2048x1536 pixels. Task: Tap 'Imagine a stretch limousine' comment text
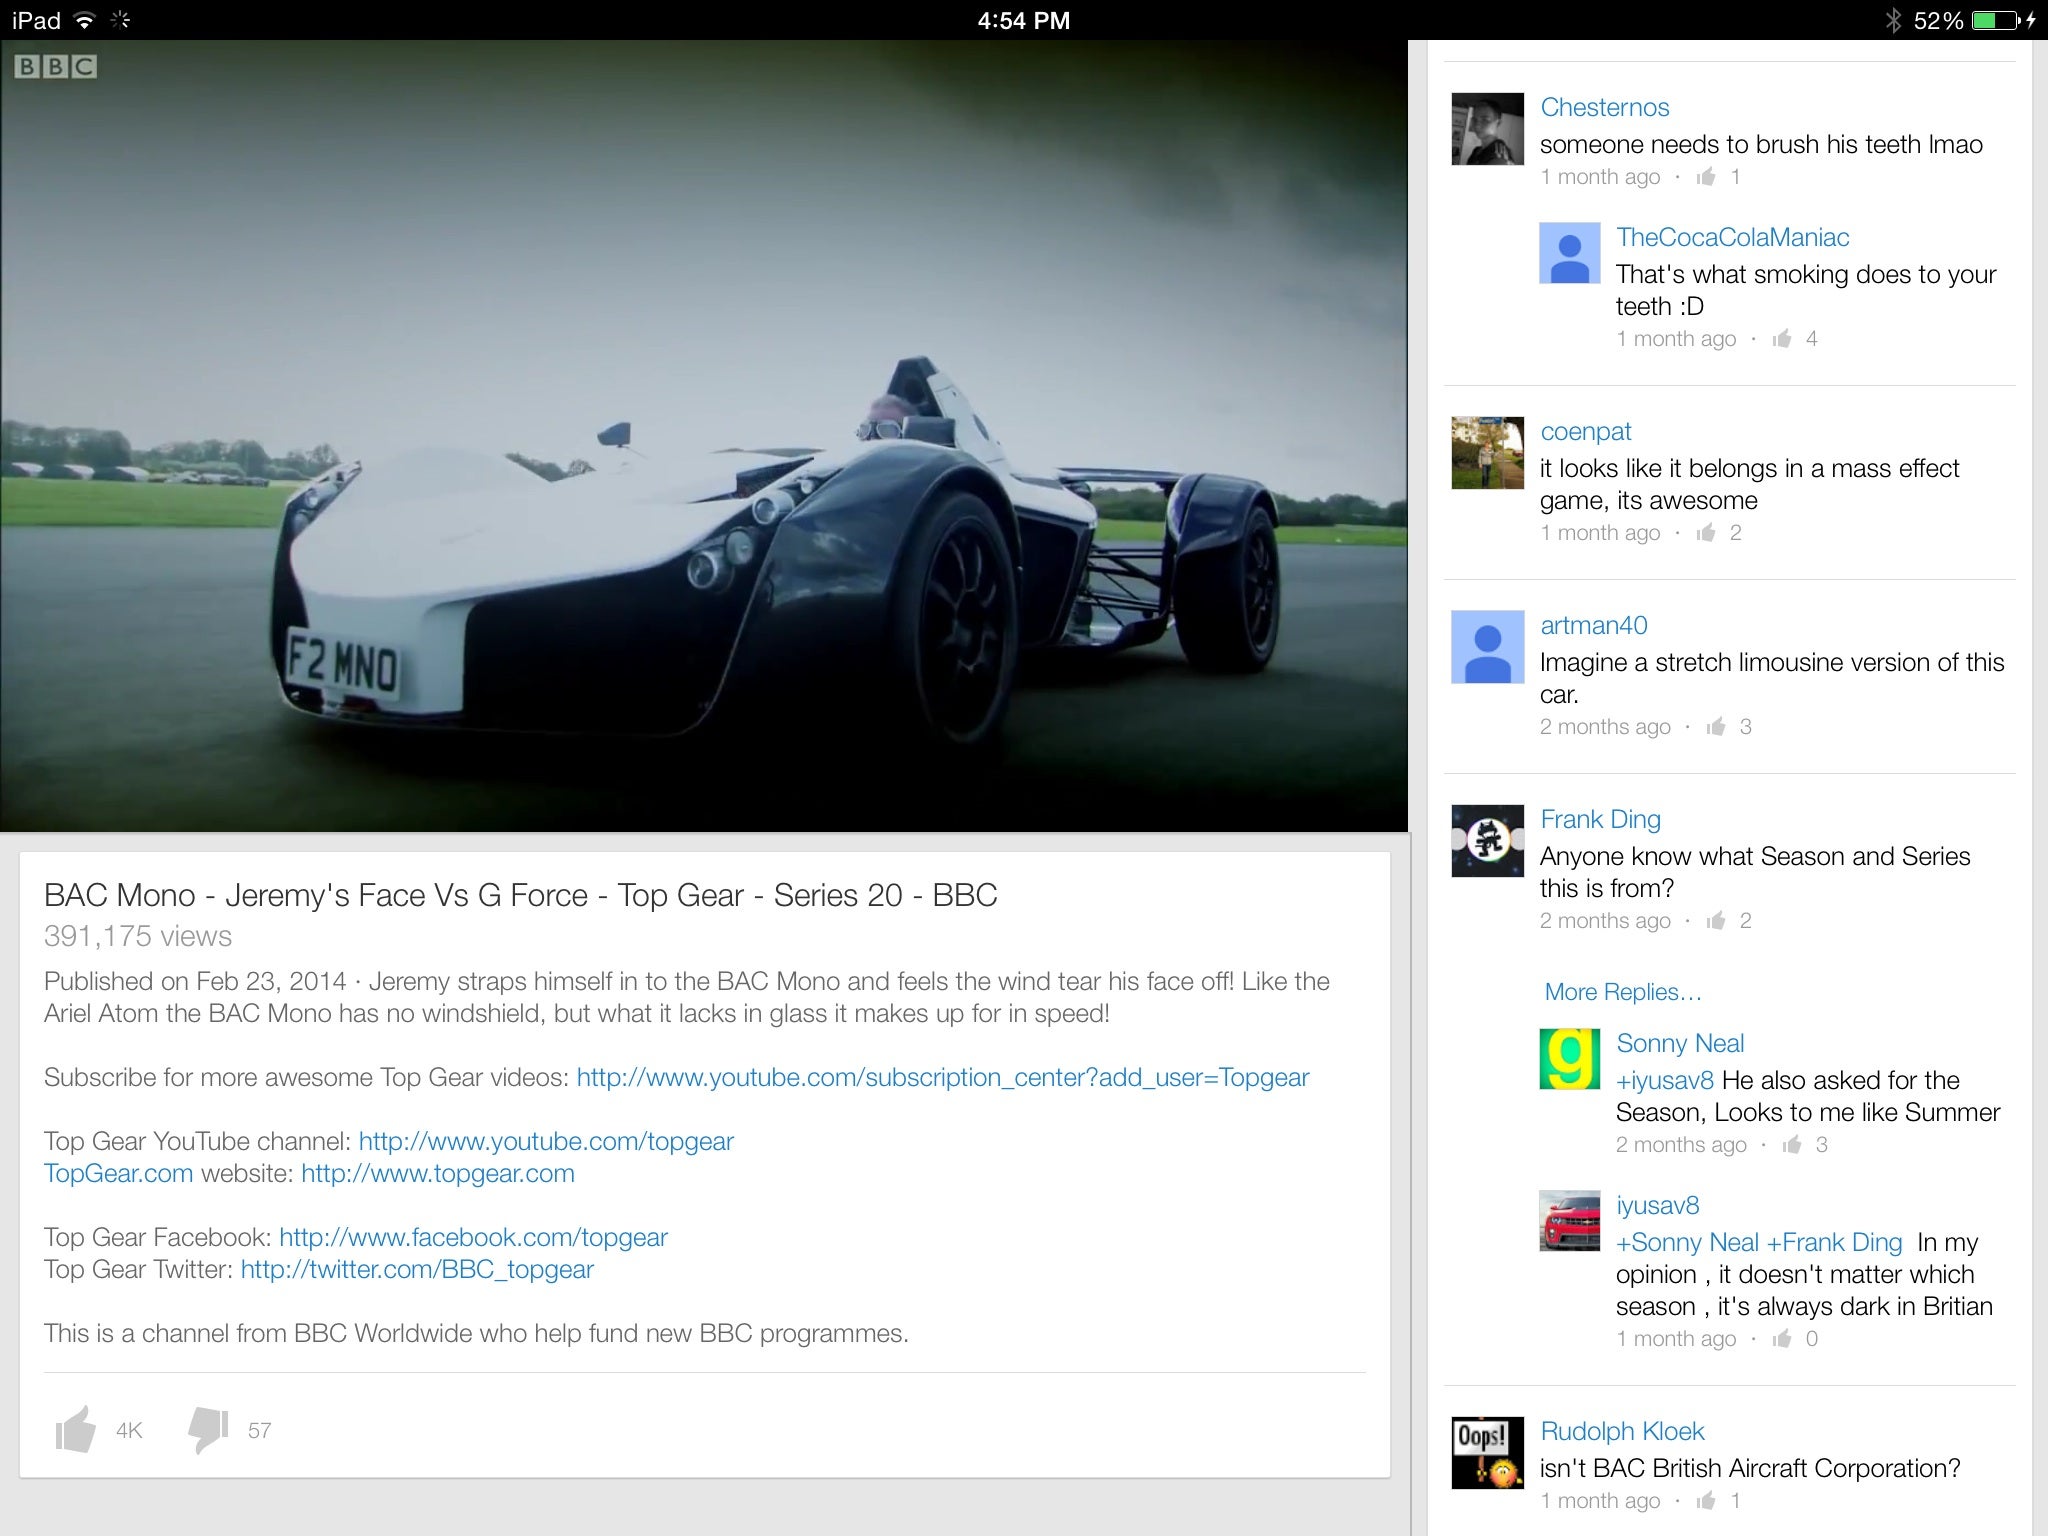pos(1772,678)
